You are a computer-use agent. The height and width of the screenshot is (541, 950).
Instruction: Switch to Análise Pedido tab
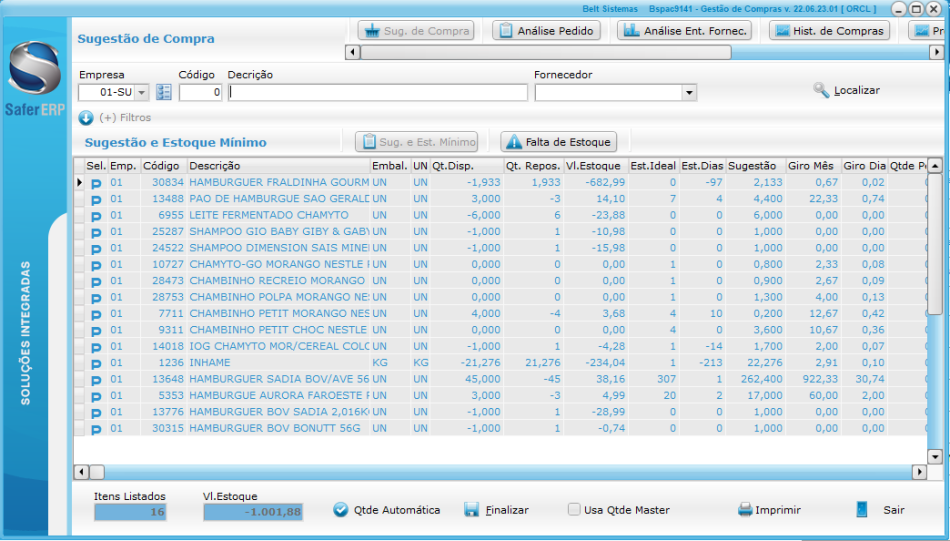click(546, 31)
